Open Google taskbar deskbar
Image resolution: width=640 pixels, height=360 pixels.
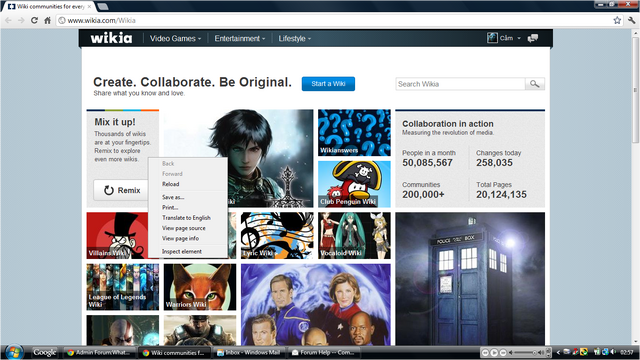point(44,352)
